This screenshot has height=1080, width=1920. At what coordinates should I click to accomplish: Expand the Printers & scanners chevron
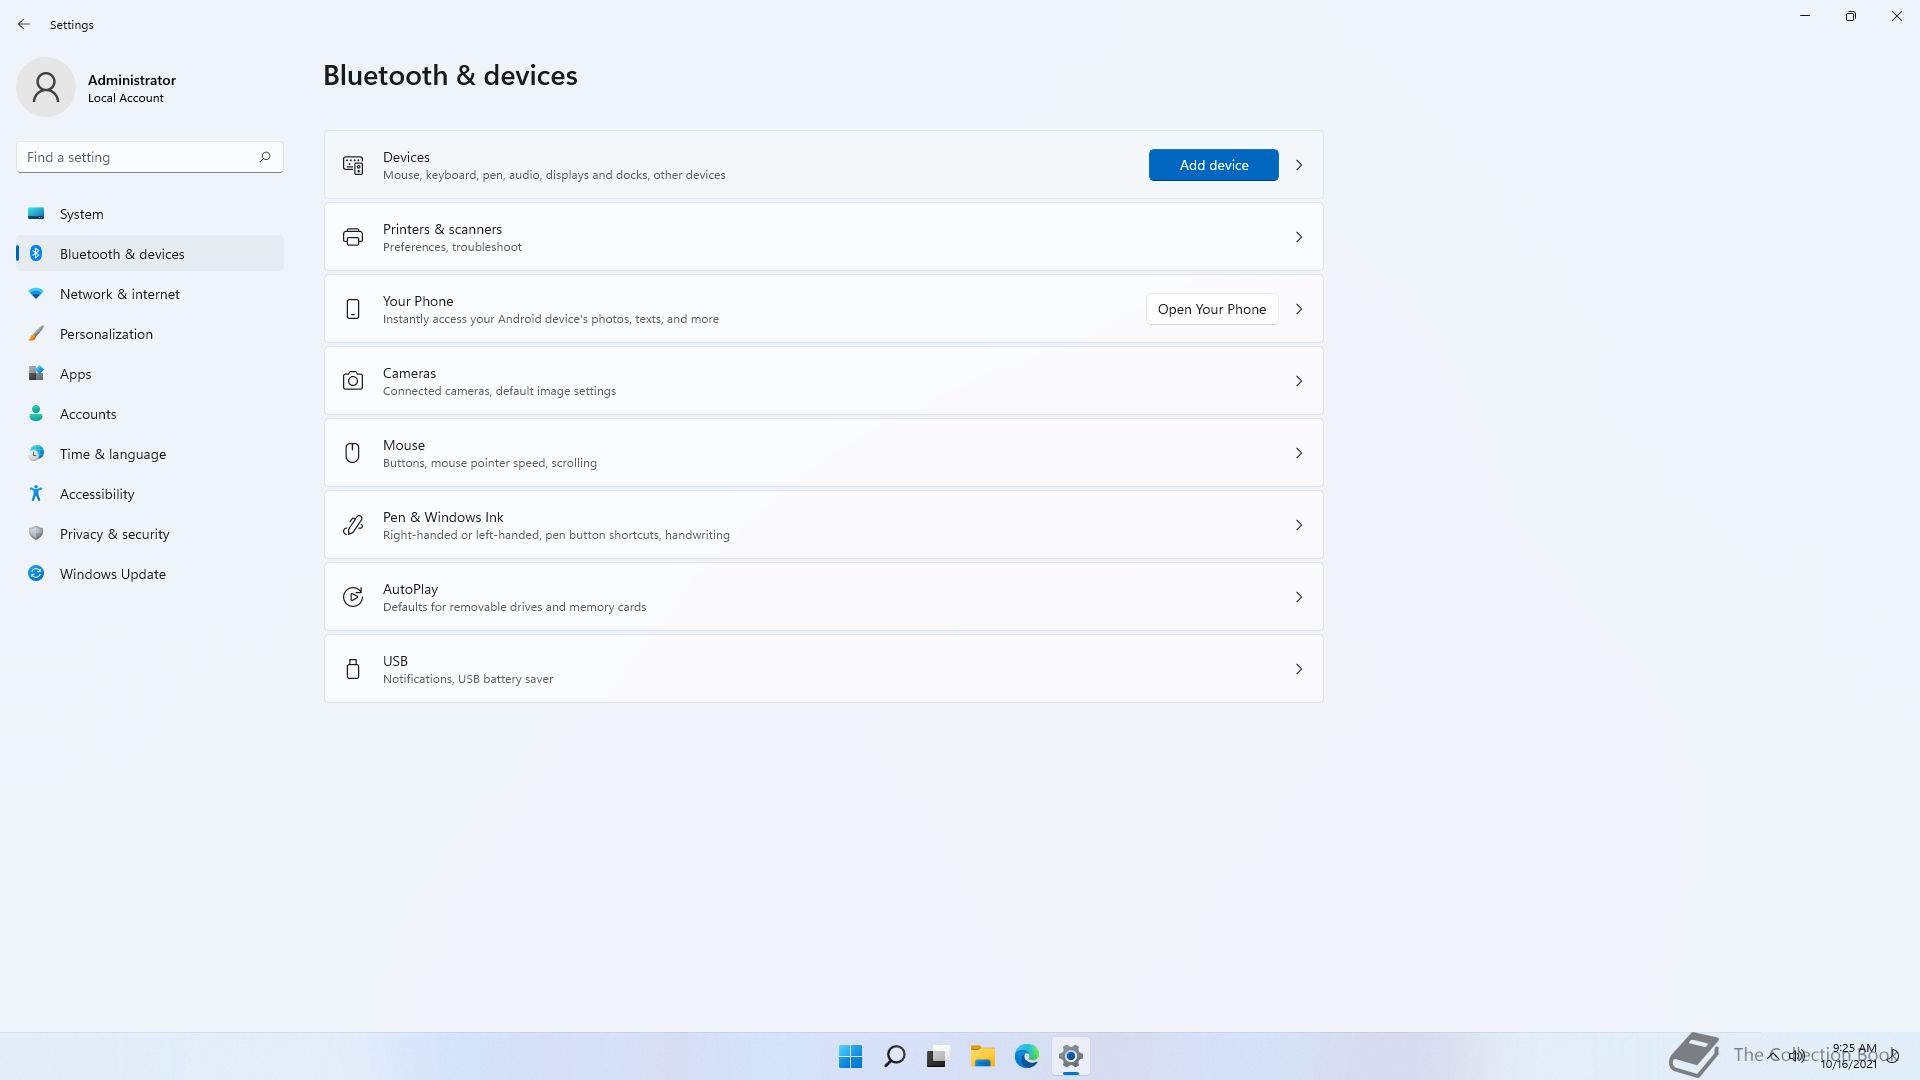point(1299,237)
